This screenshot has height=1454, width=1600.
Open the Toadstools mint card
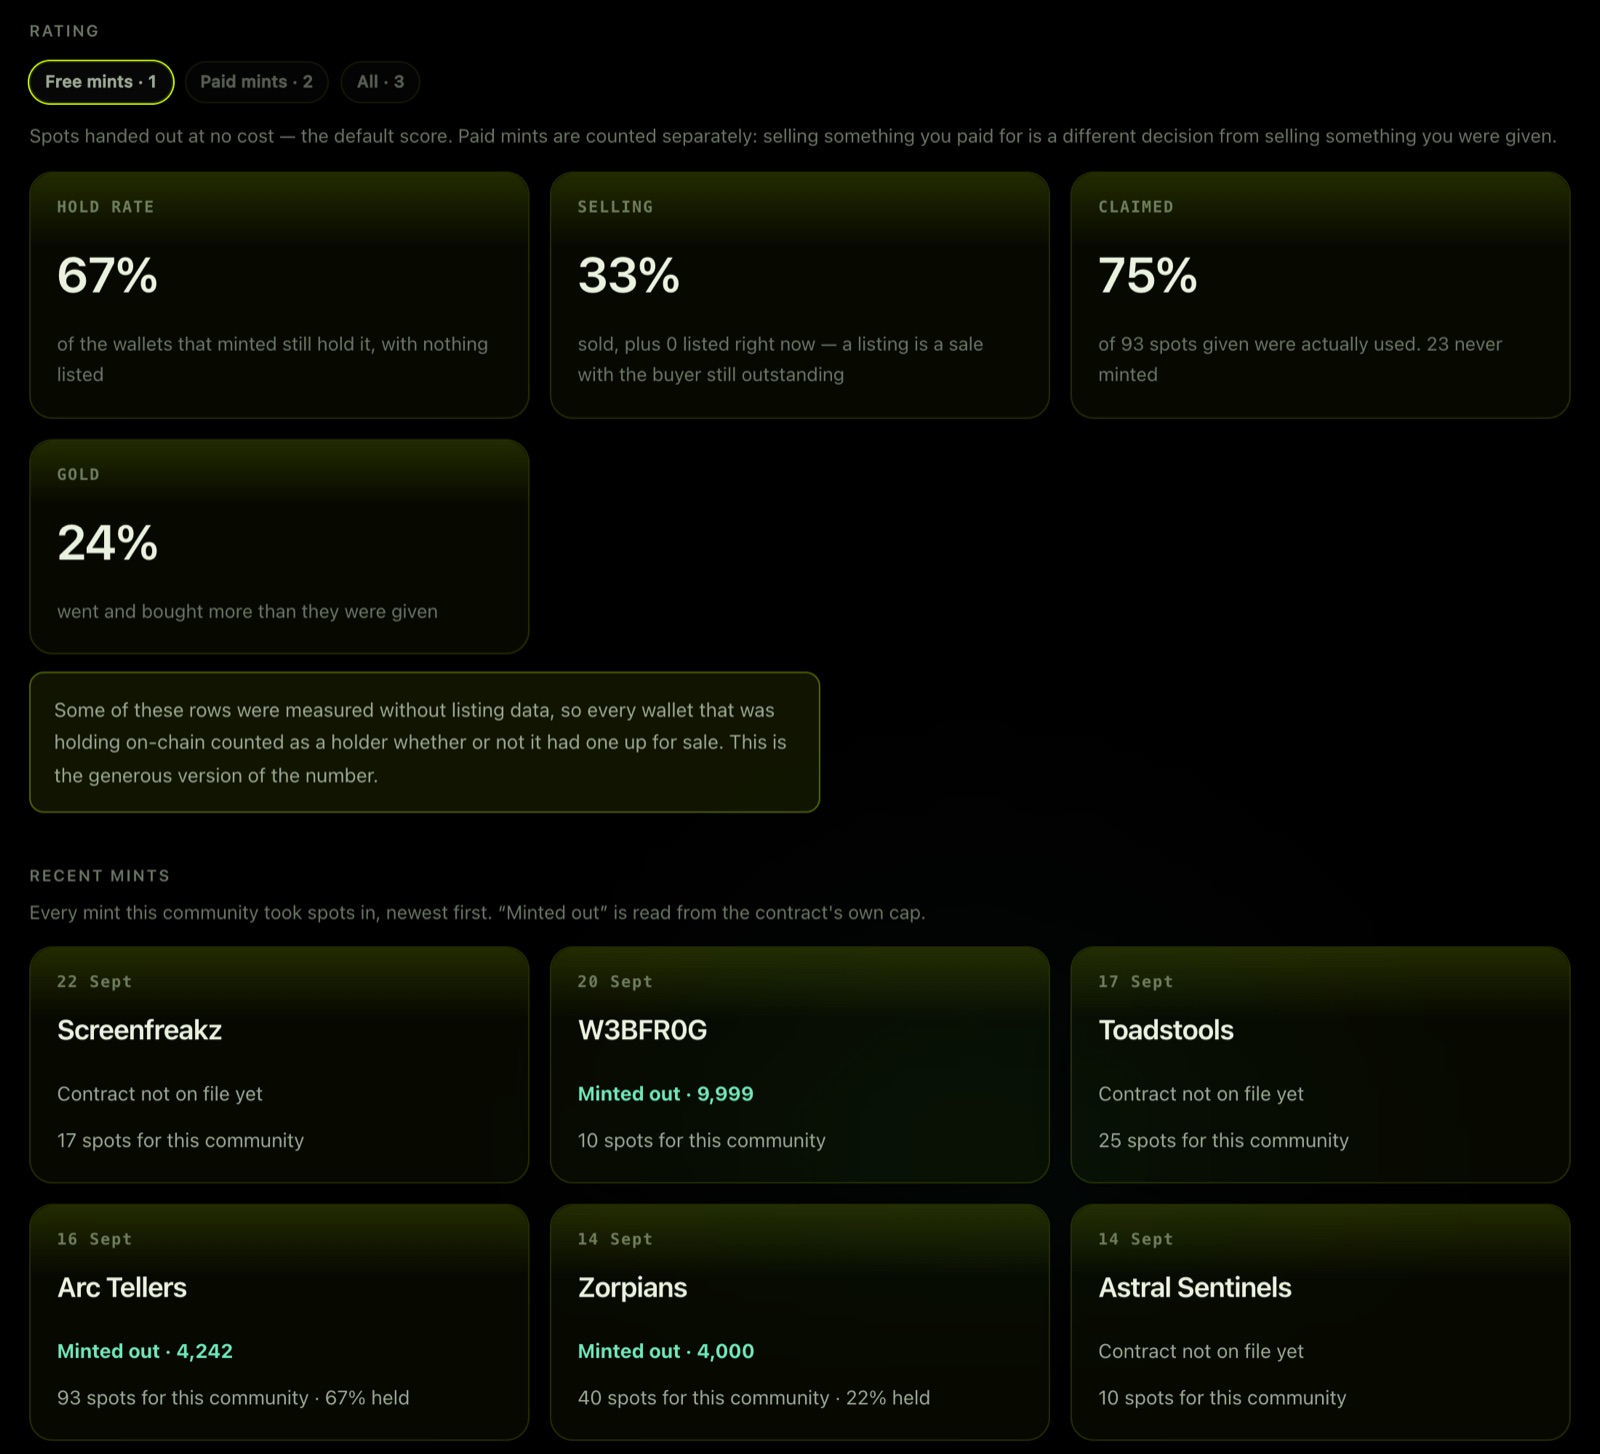point(1320,1065)
